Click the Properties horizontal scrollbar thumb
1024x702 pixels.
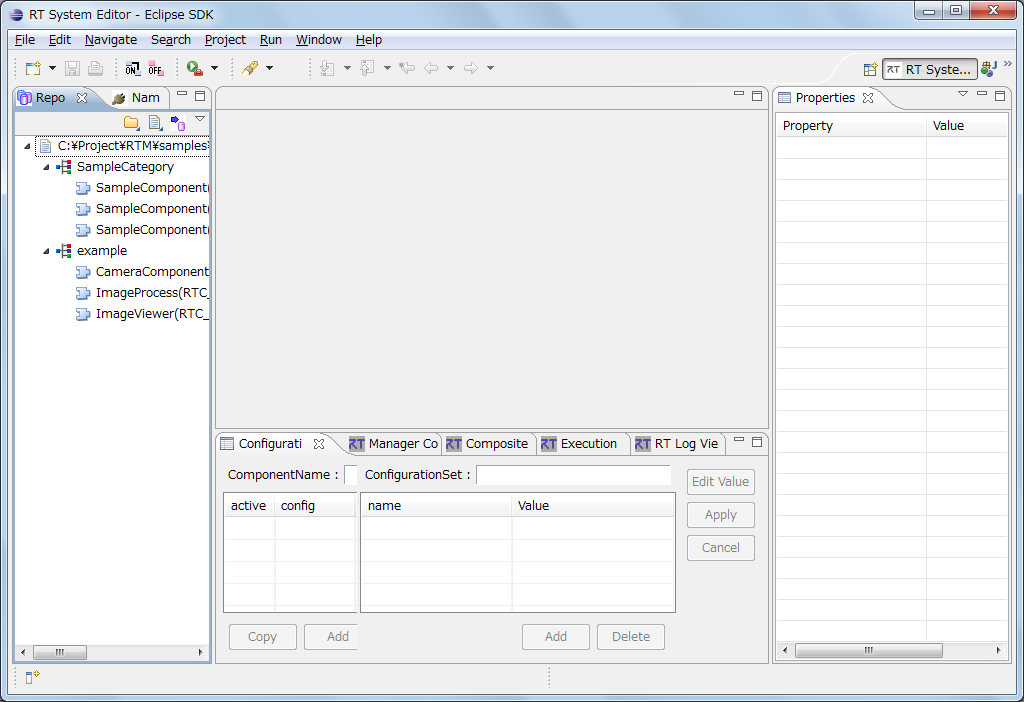[869, 650]
